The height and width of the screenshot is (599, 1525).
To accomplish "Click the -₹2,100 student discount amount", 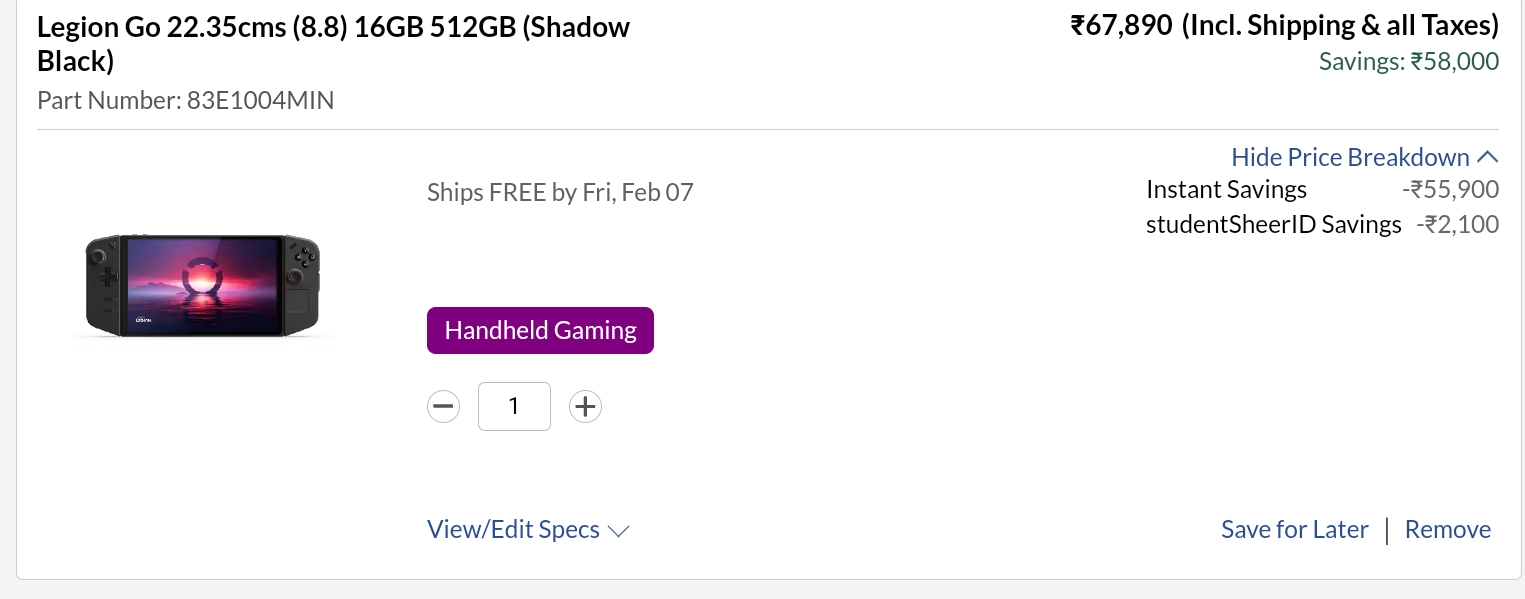I will click(x=1458, y=224).
